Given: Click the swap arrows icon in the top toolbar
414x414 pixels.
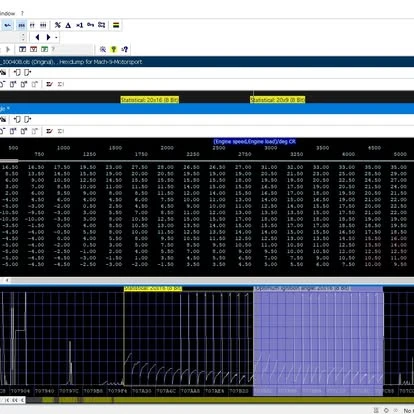Looking at the screenshot, I should (x=102, y=25).
